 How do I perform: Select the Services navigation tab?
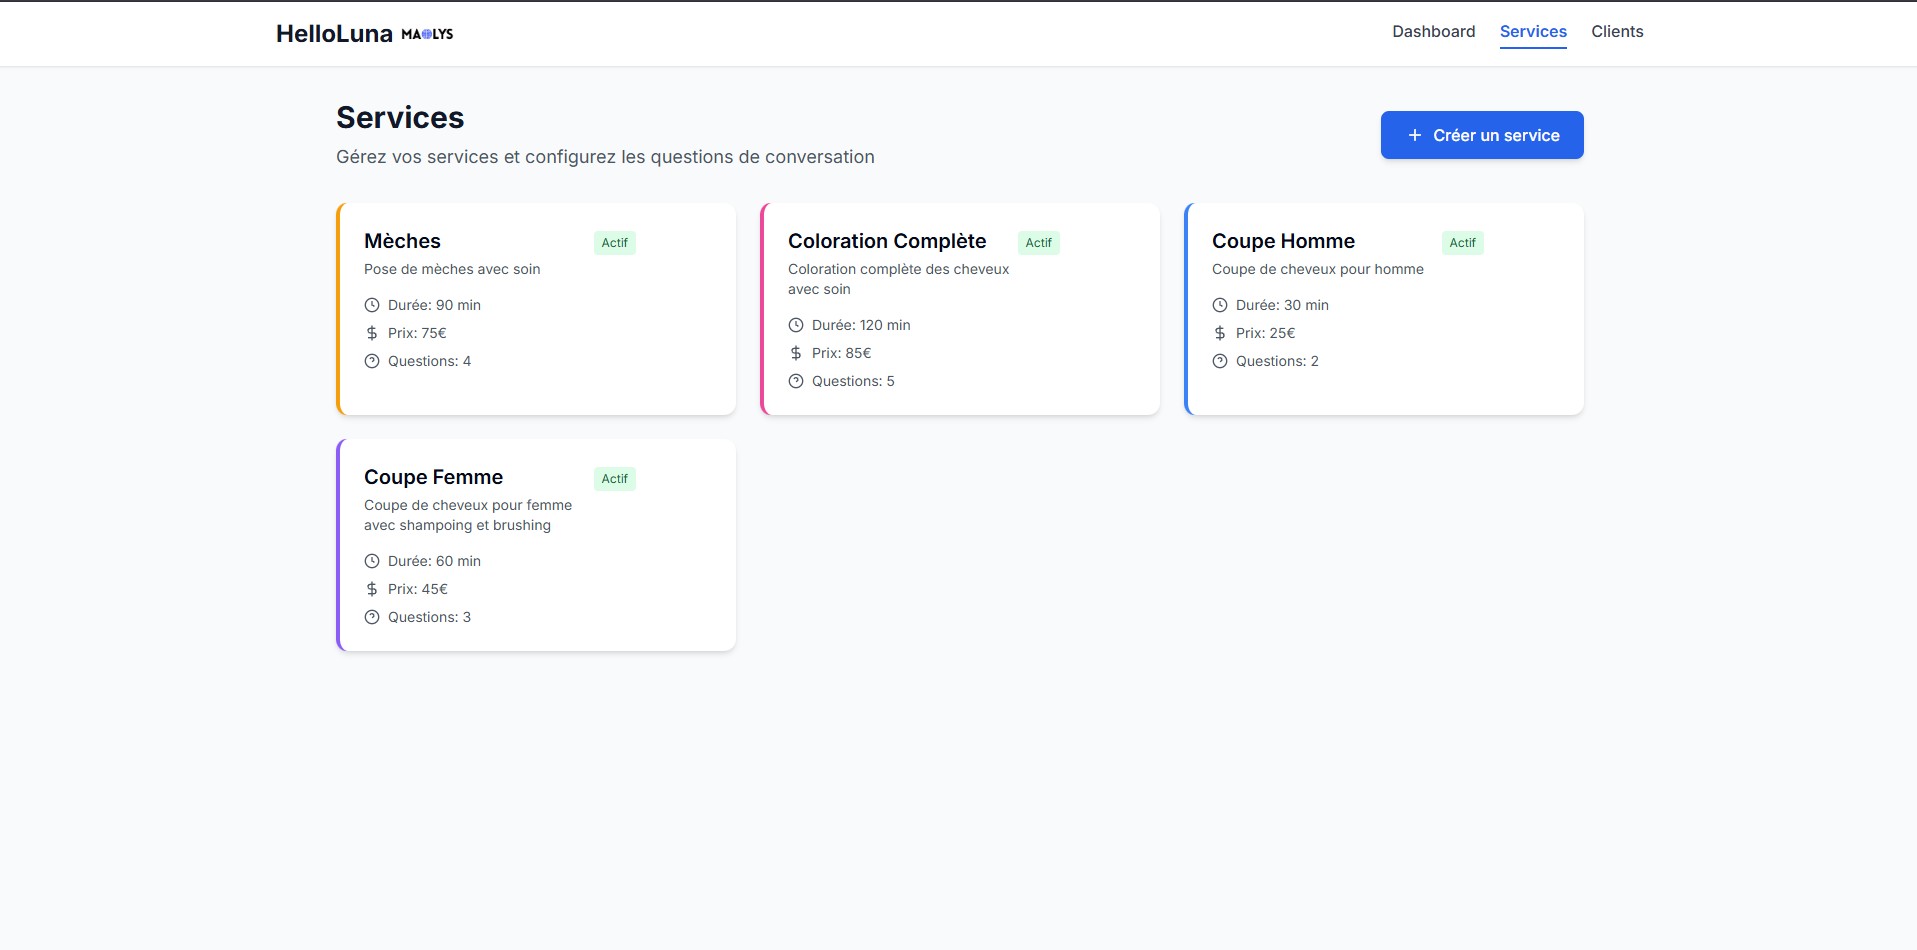pyautogui.click(x=1533, y=32)
